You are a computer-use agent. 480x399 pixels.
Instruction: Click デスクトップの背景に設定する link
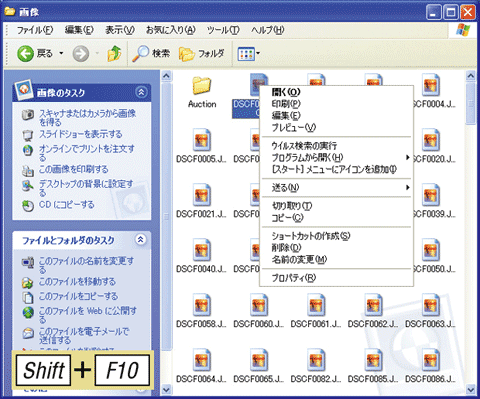86,188
